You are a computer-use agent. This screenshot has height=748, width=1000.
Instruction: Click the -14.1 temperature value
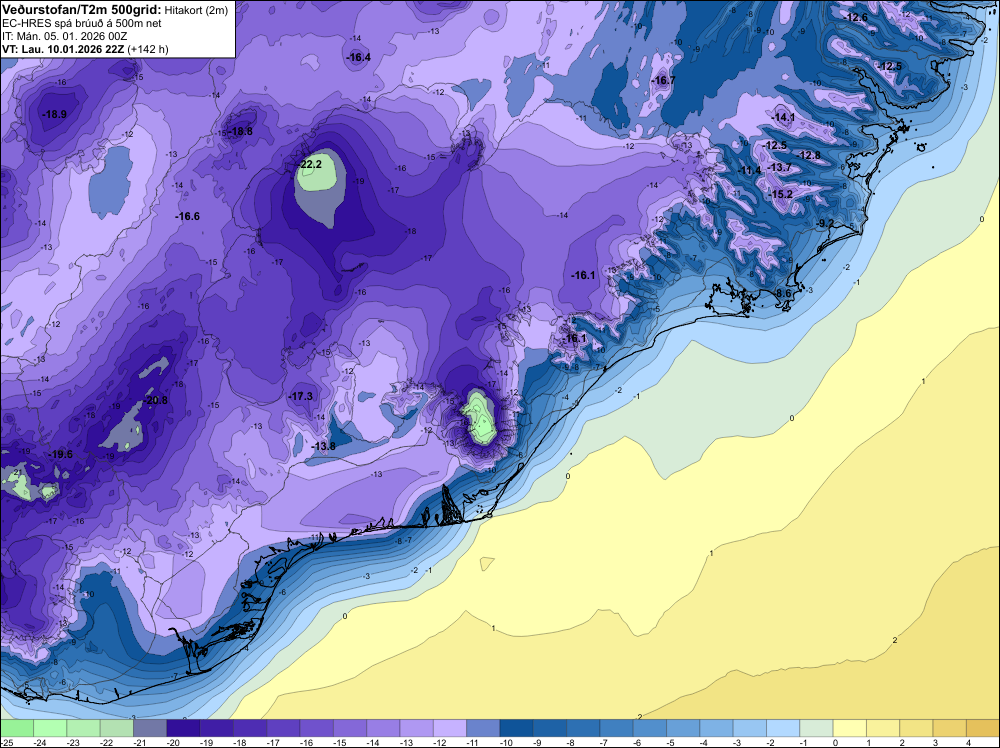click(783, 117)
